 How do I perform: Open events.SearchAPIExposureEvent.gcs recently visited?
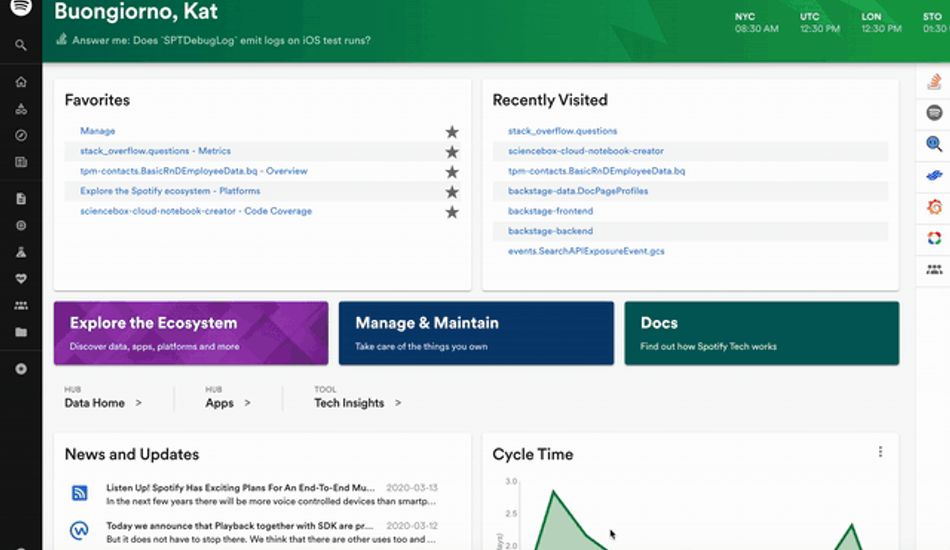(586, 251)
